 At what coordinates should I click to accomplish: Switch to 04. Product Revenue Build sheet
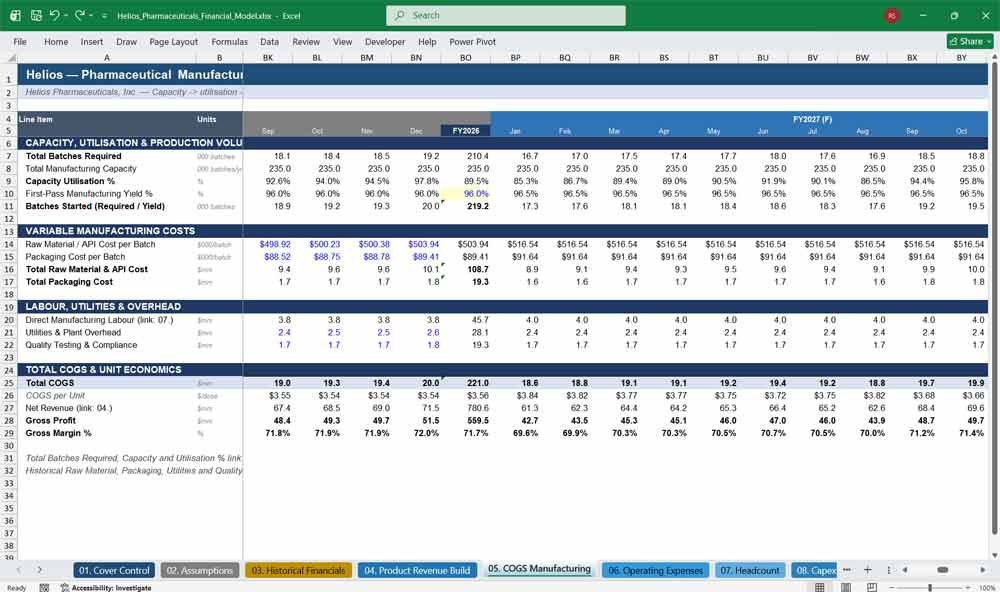(417, 570)
